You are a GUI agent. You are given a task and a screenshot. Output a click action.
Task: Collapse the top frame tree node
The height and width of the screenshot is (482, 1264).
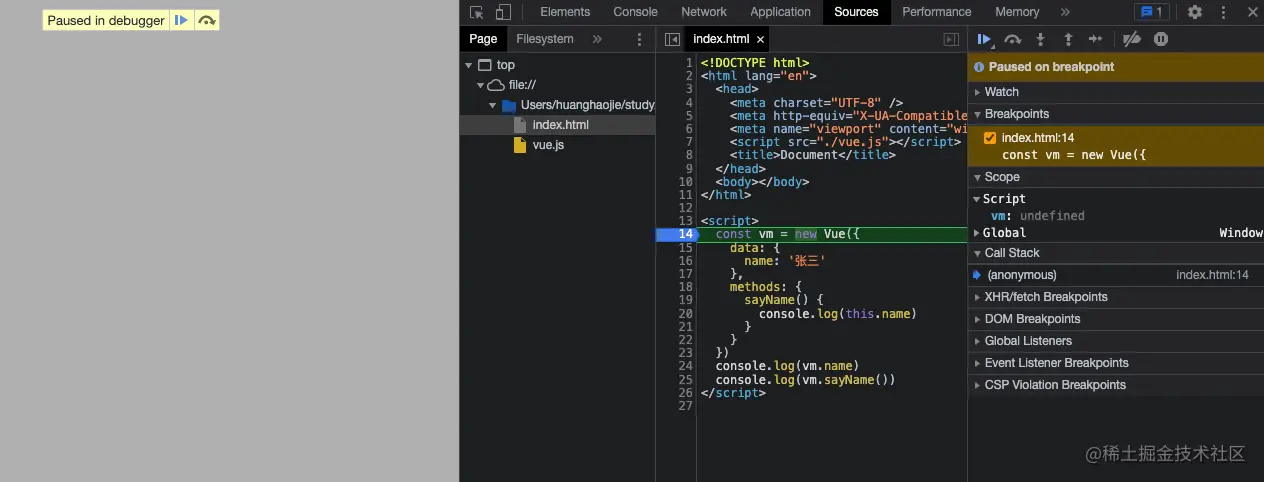pos(468,65)
